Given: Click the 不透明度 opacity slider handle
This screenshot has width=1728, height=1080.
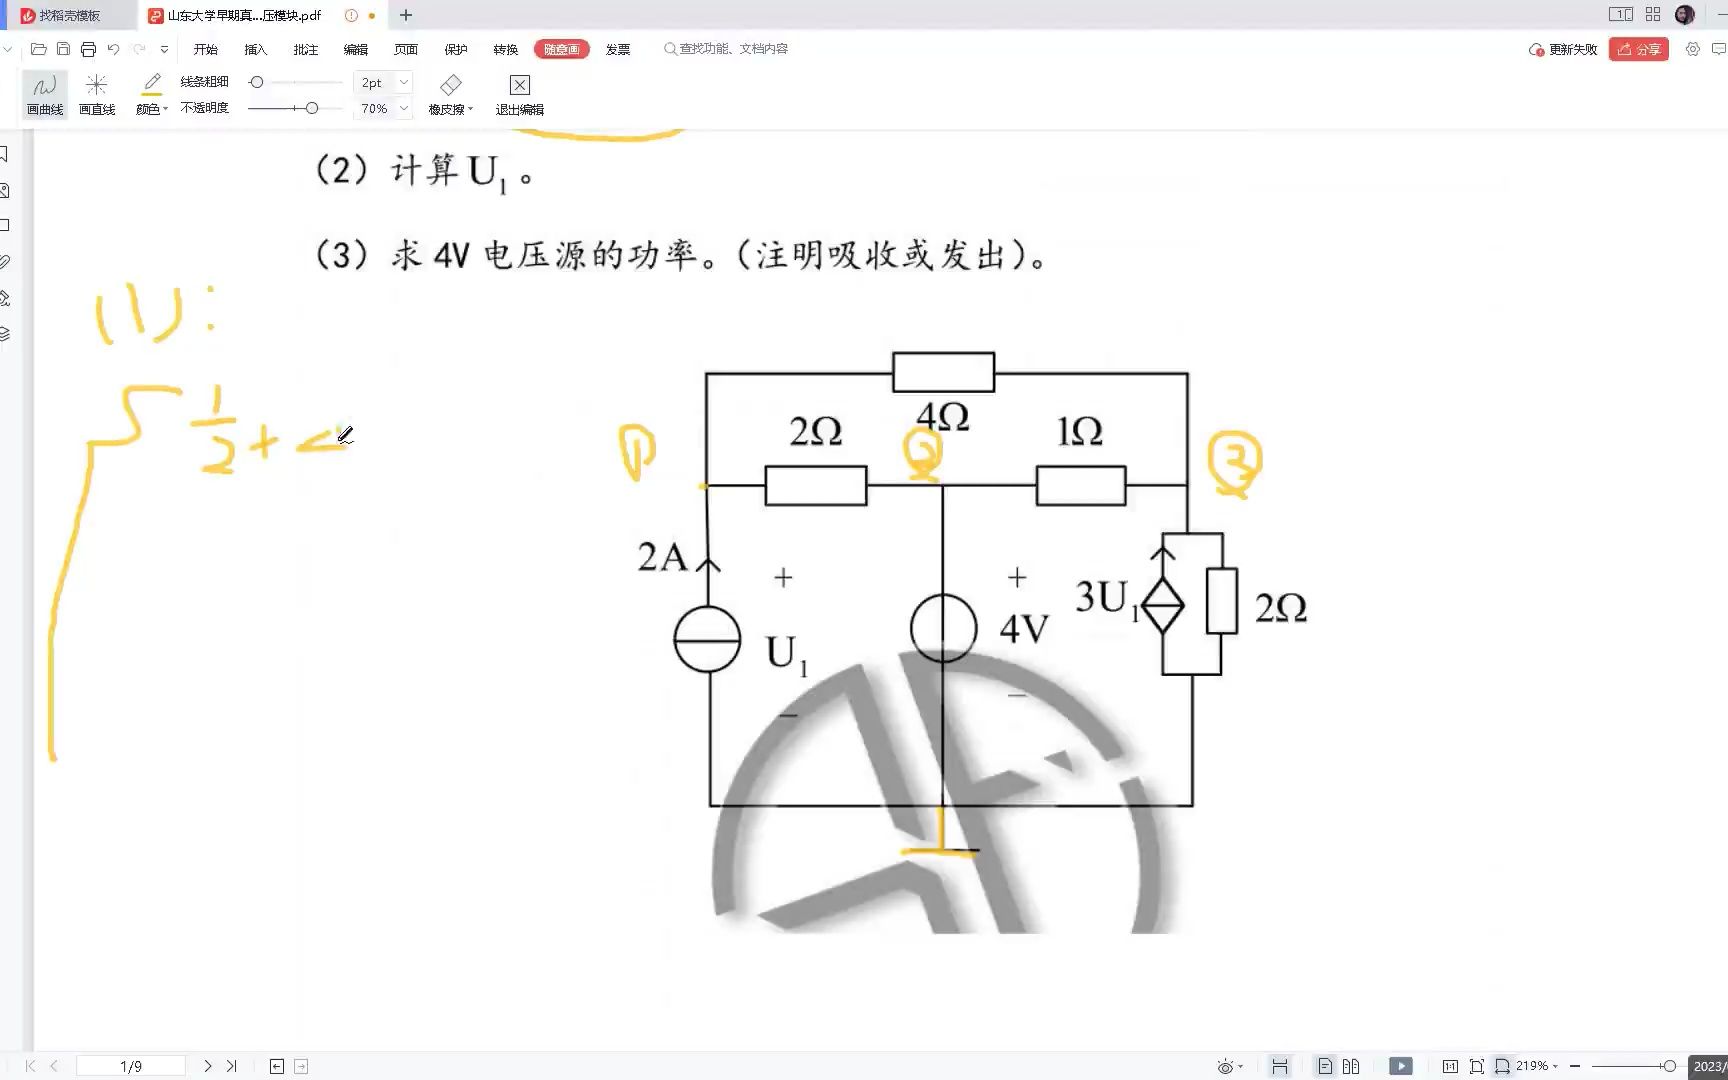Looking at the screenshot, I should [312, 108].
